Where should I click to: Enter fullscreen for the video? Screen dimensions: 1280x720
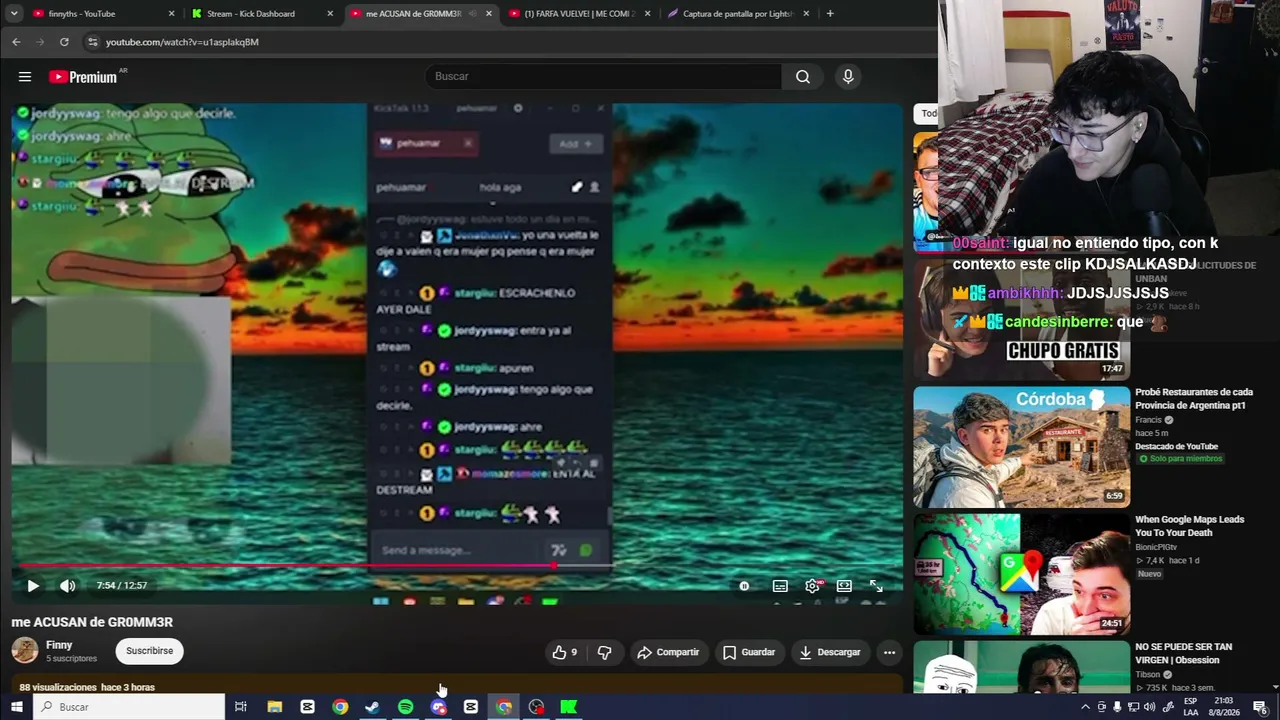(876, 586)
